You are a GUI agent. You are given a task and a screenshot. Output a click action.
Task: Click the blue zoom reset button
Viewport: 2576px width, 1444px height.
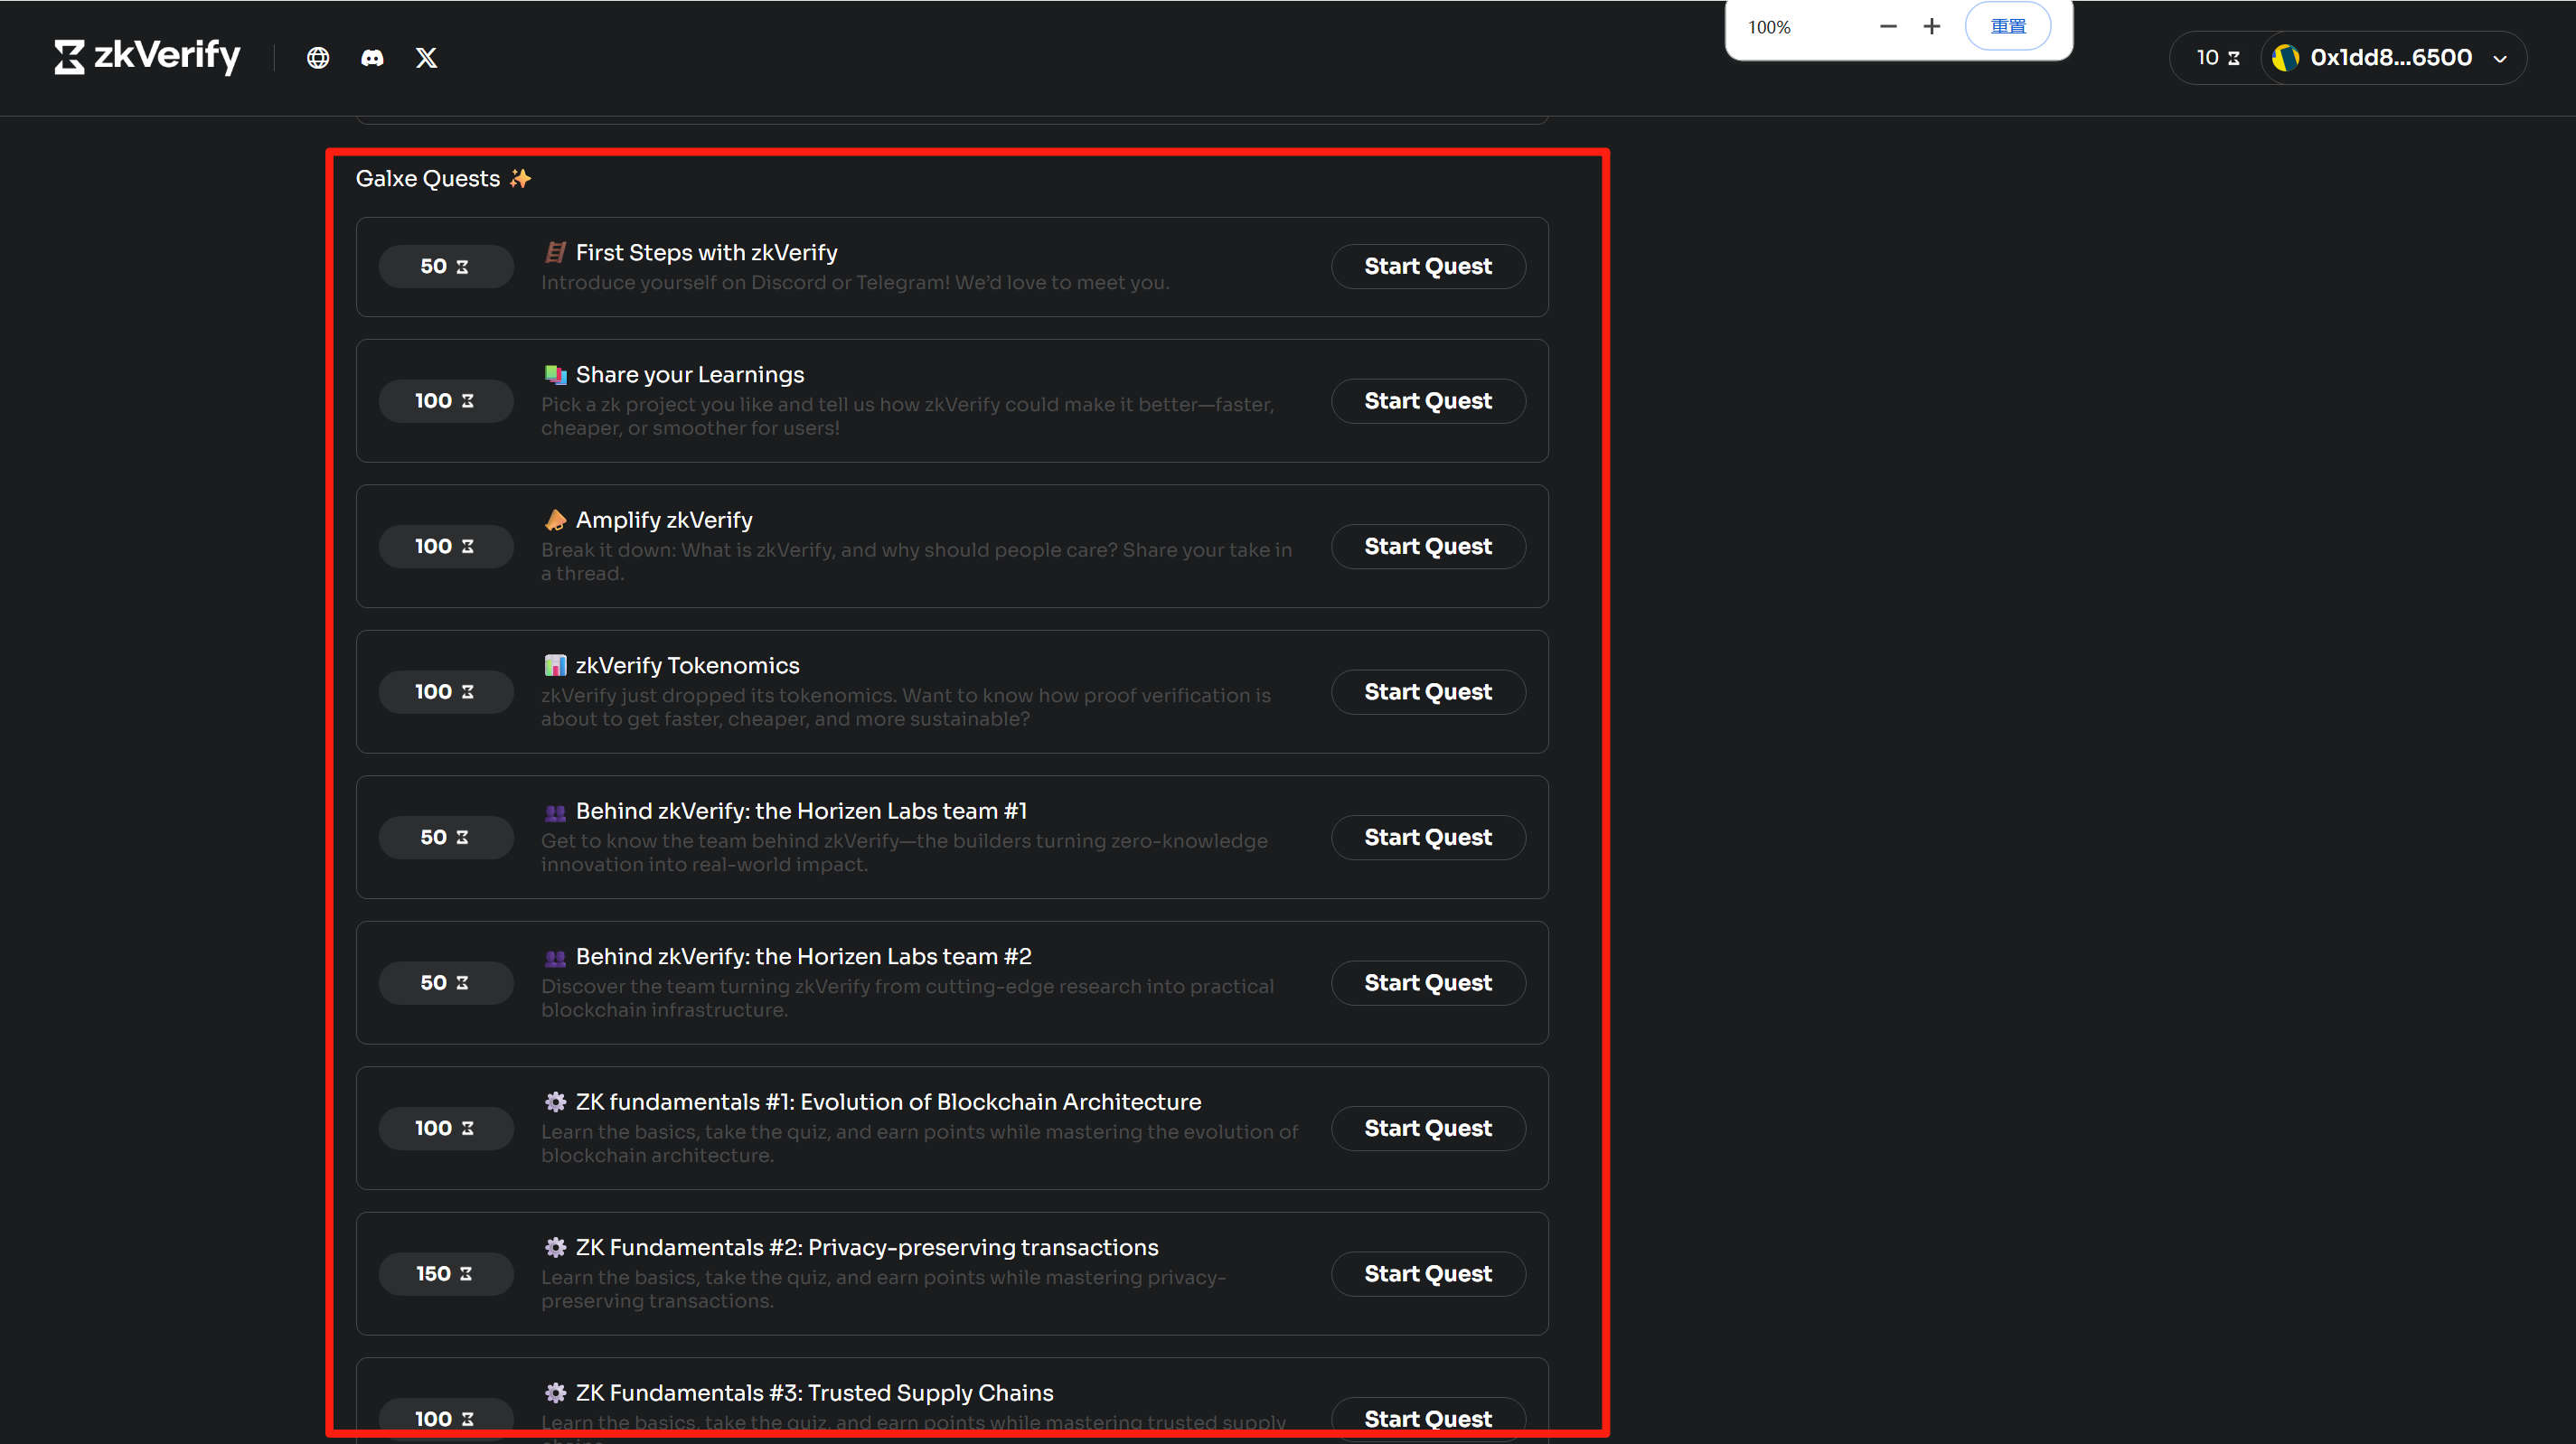coord(2008,27)
